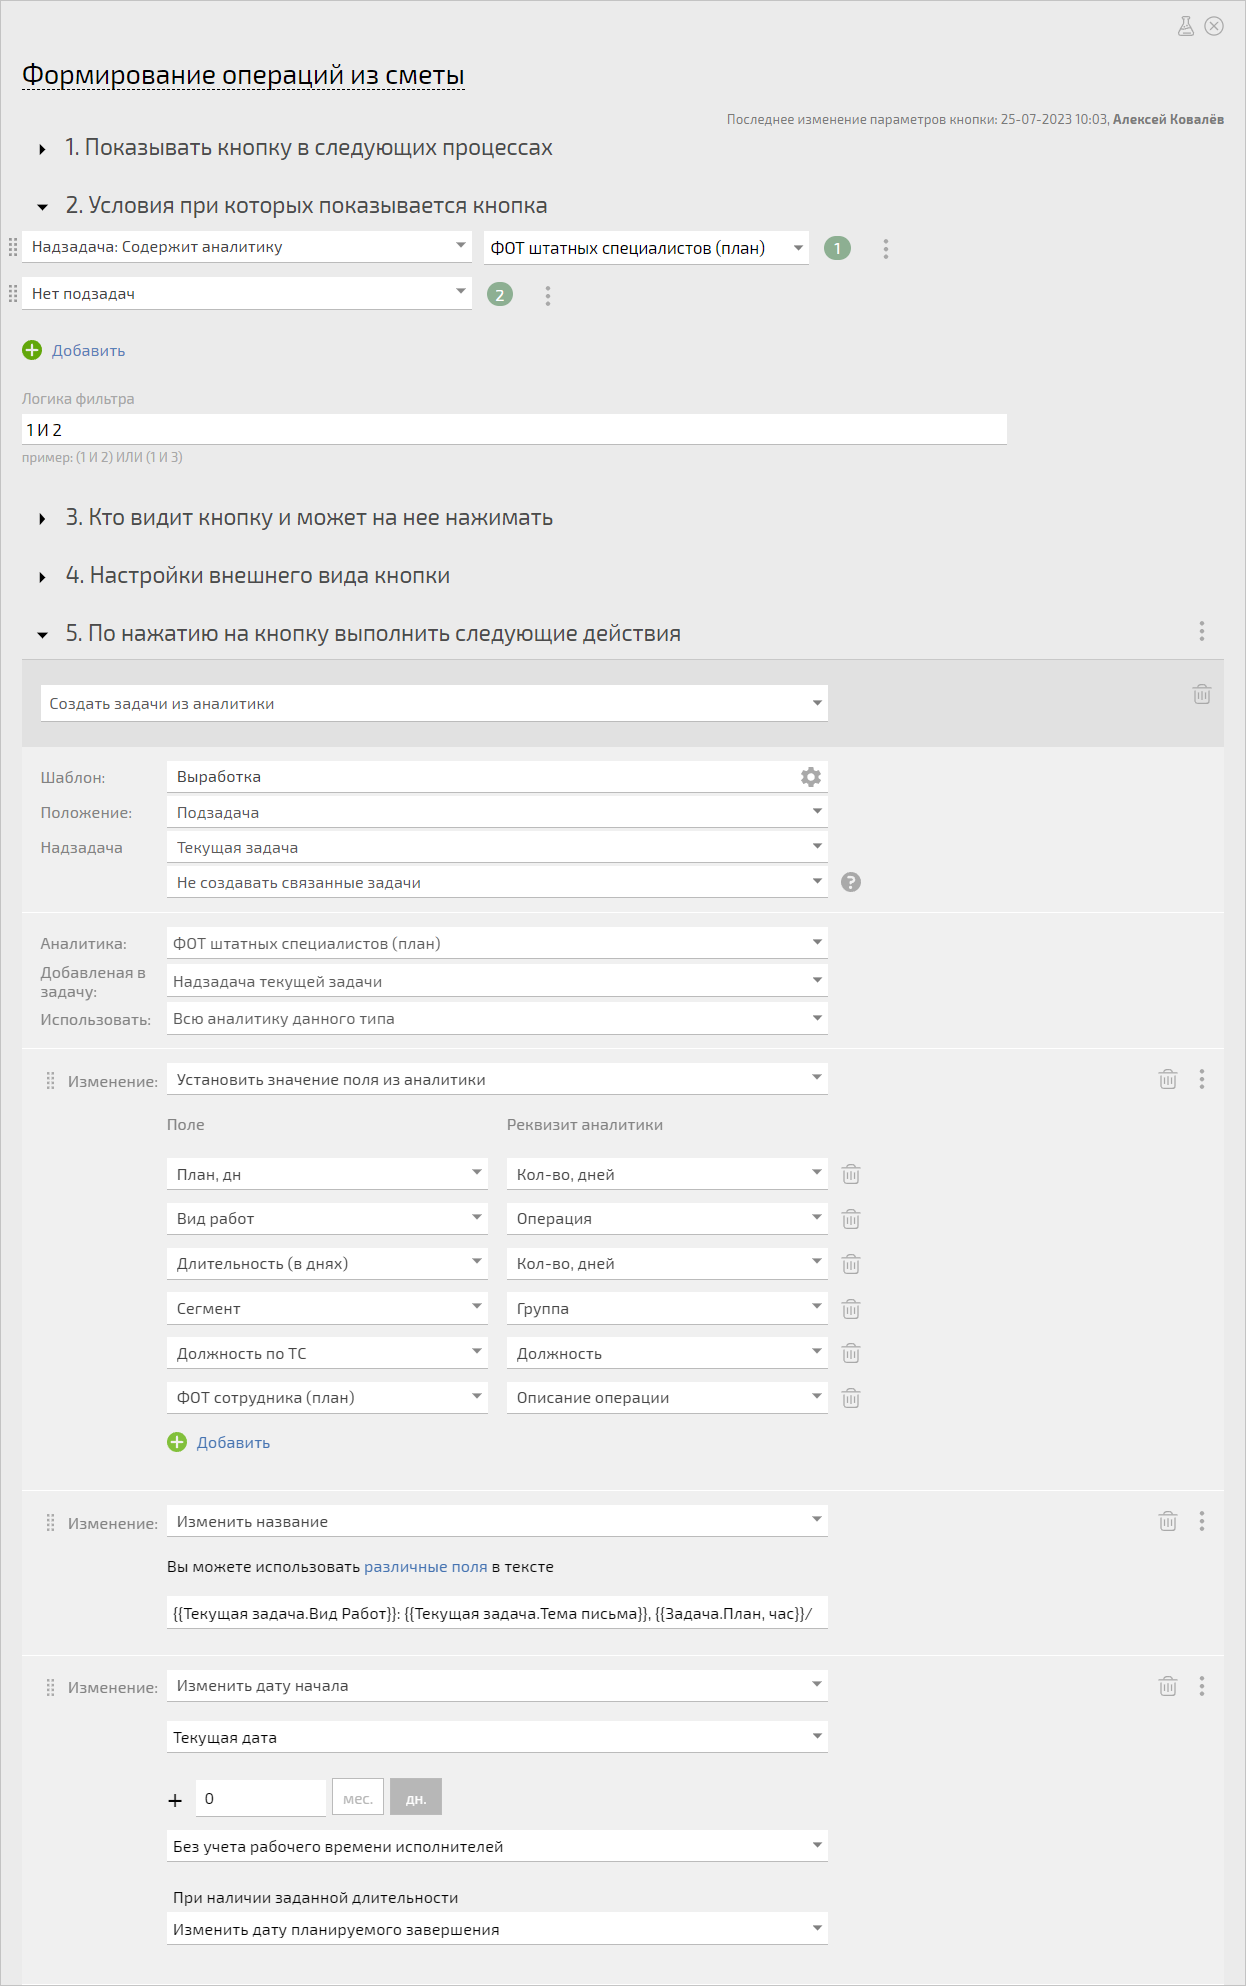
Task: Click the Логика фильтра input field
Action: click(514, 429)
